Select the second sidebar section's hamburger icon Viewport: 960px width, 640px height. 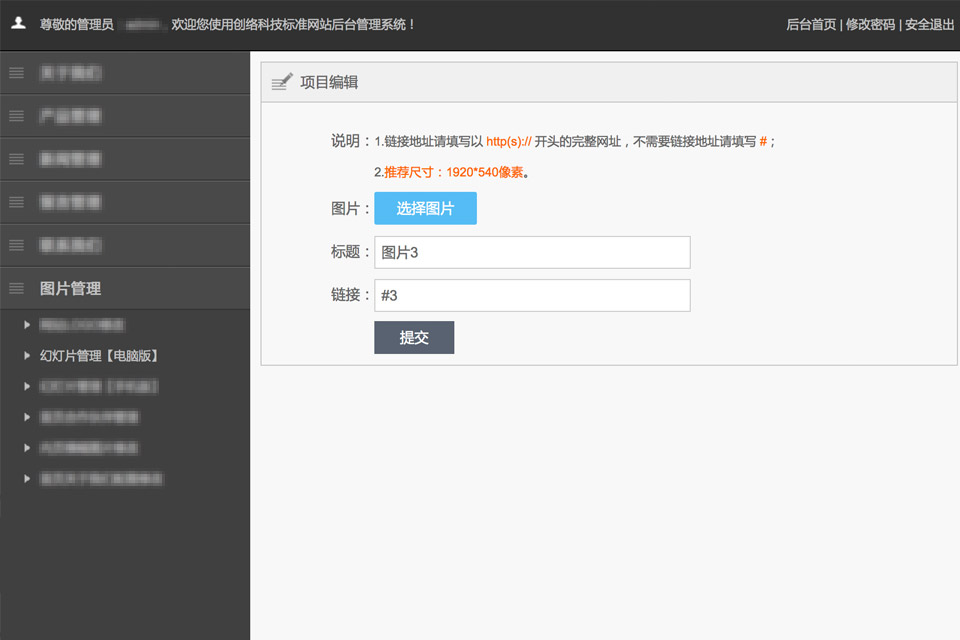[16, 116]
